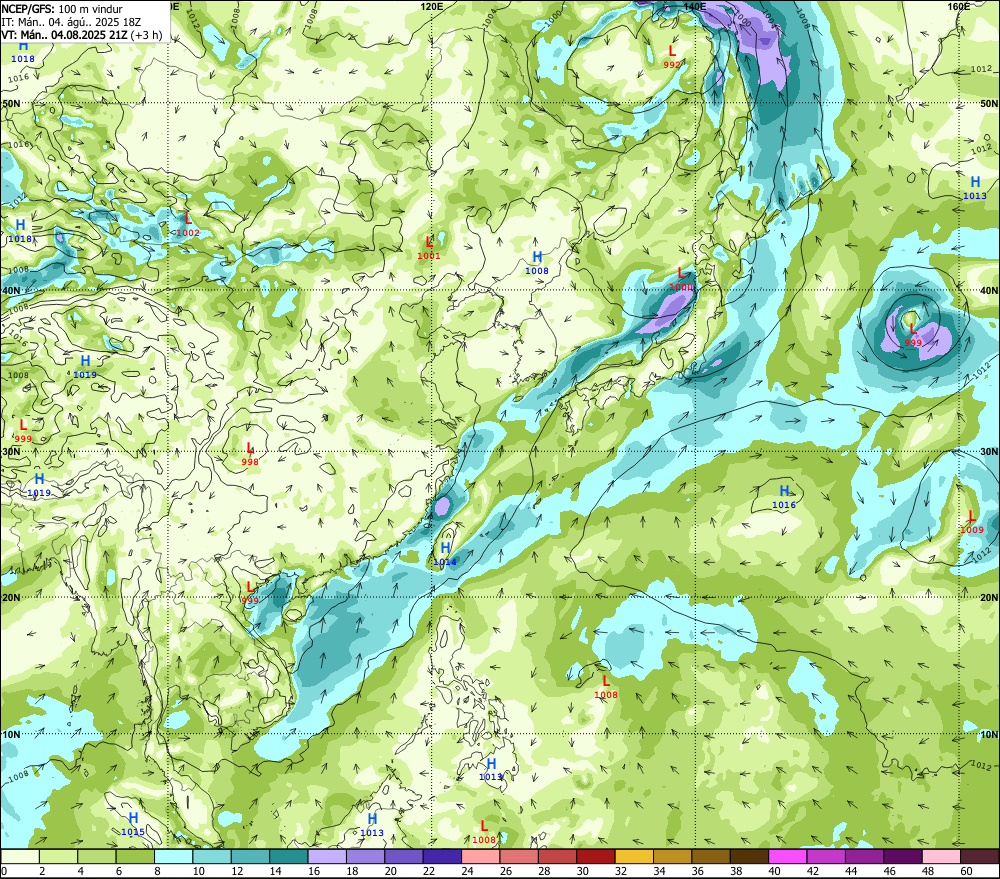Select legend value 24 below color bar

point(467,871)
